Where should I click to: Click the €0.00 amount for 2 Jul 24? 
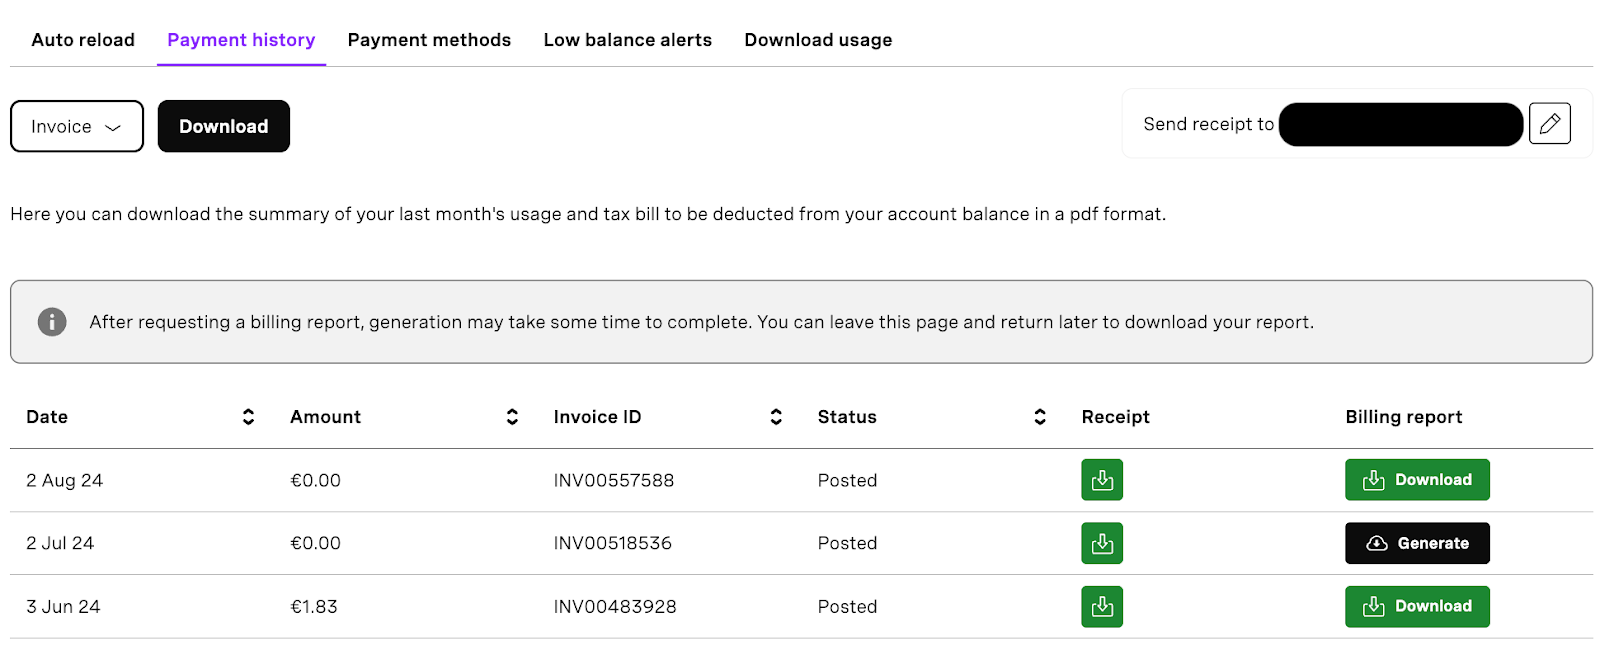pos(315,543)
